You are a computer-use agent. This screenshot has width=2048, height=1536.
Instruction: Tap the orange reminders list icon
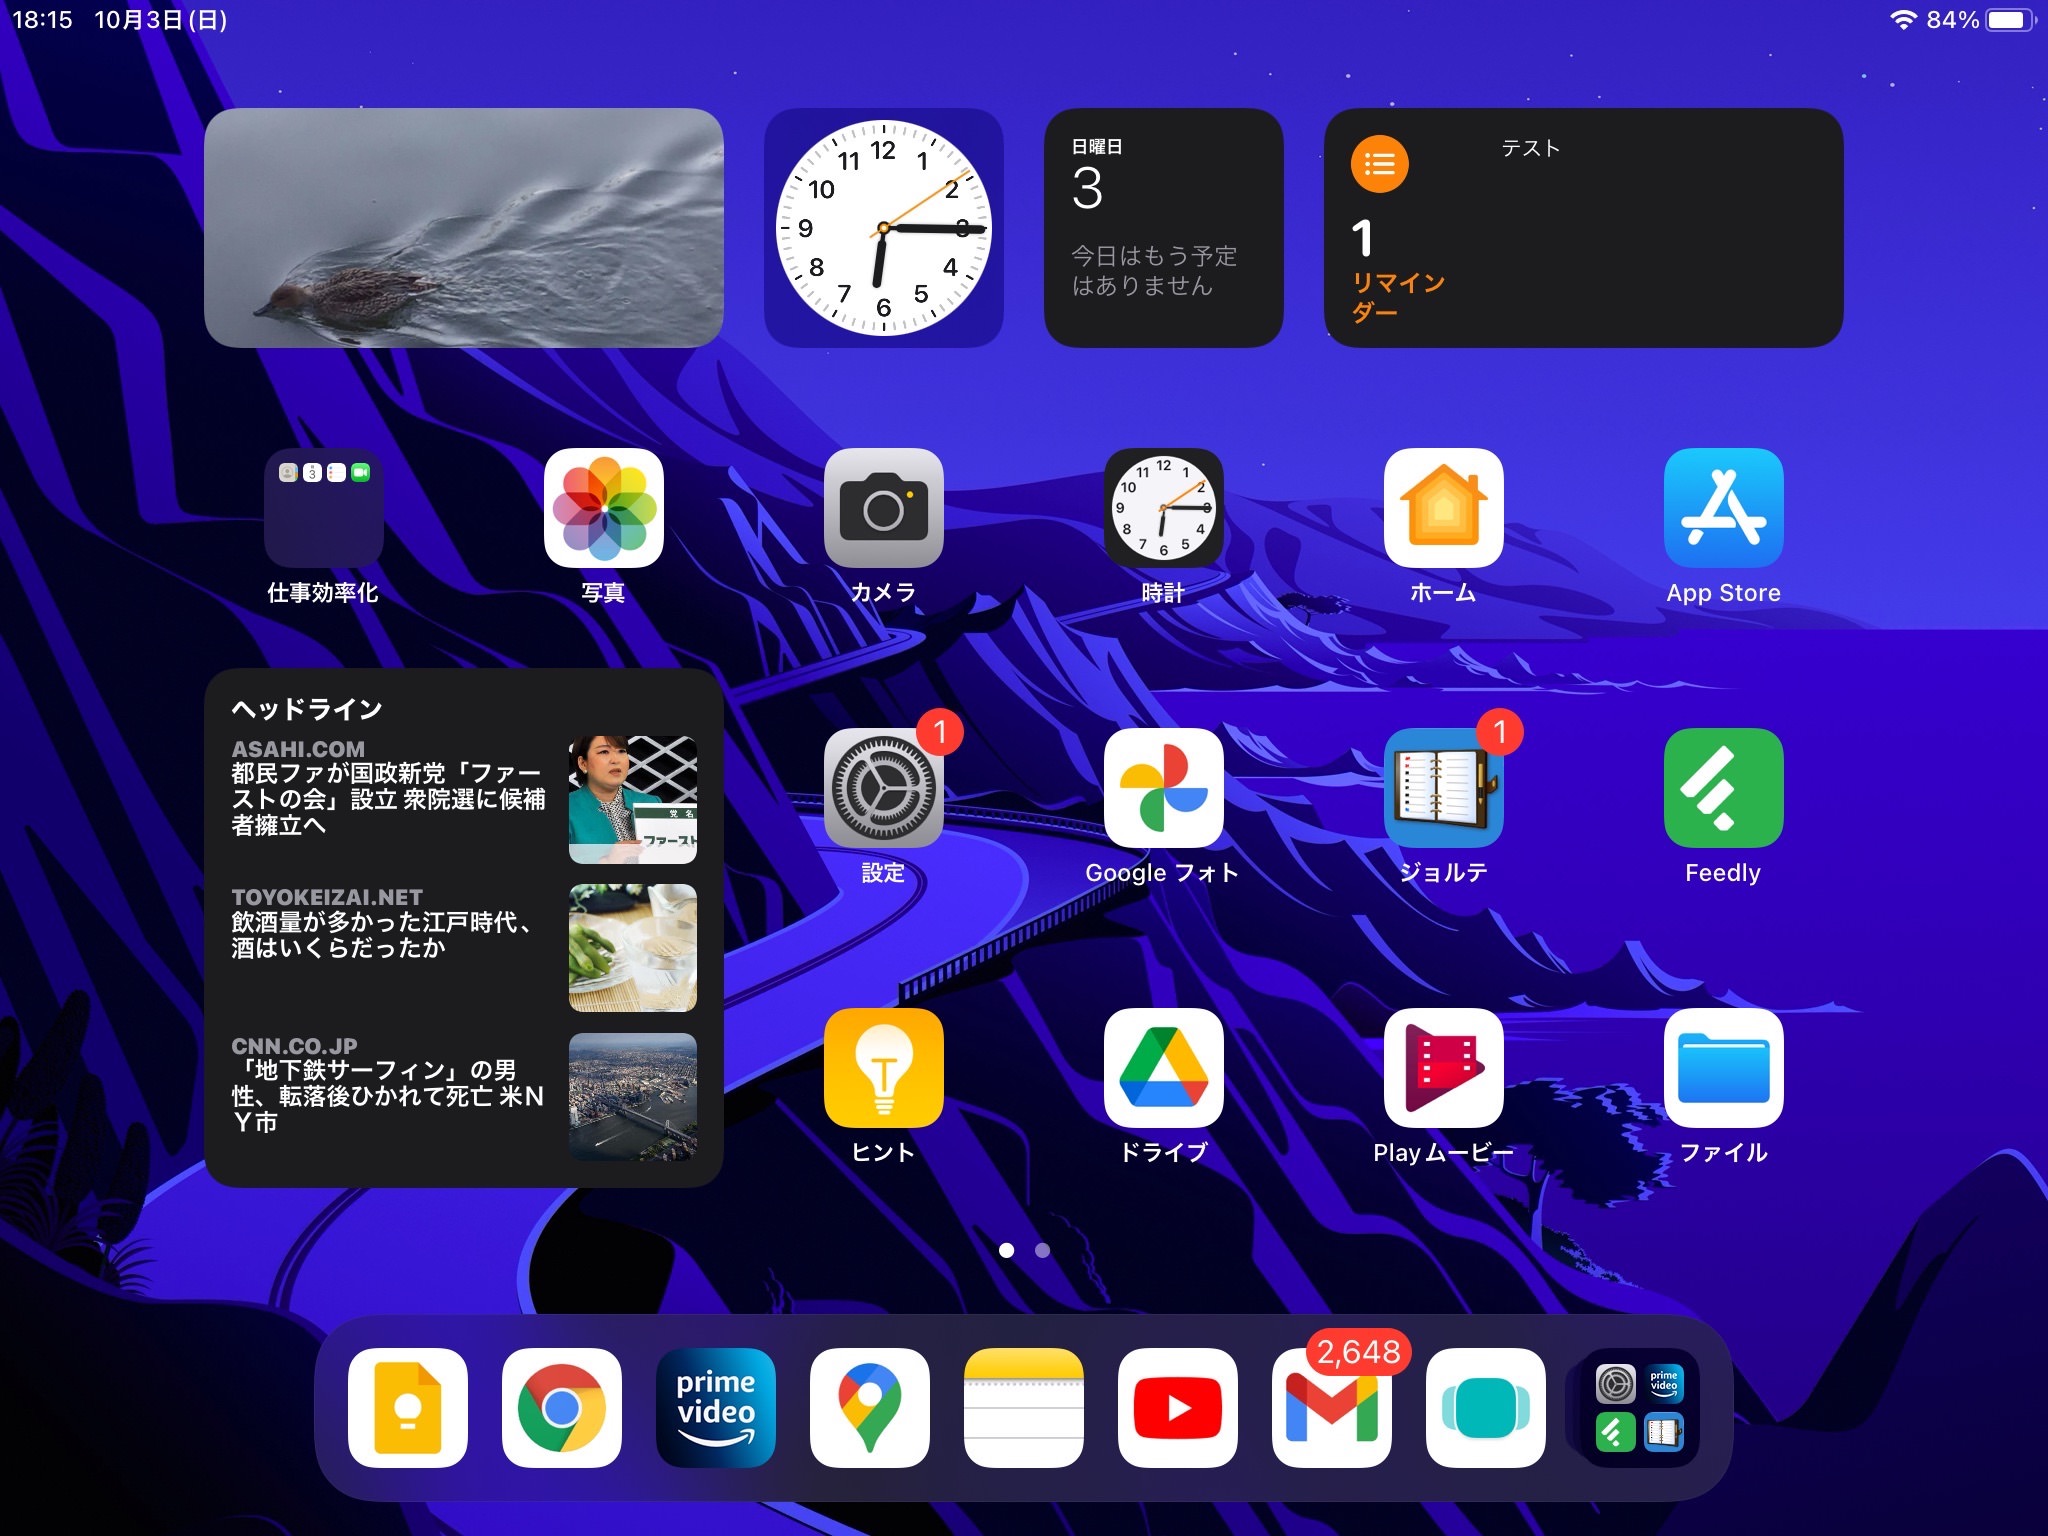click(x=1379, y=164)
